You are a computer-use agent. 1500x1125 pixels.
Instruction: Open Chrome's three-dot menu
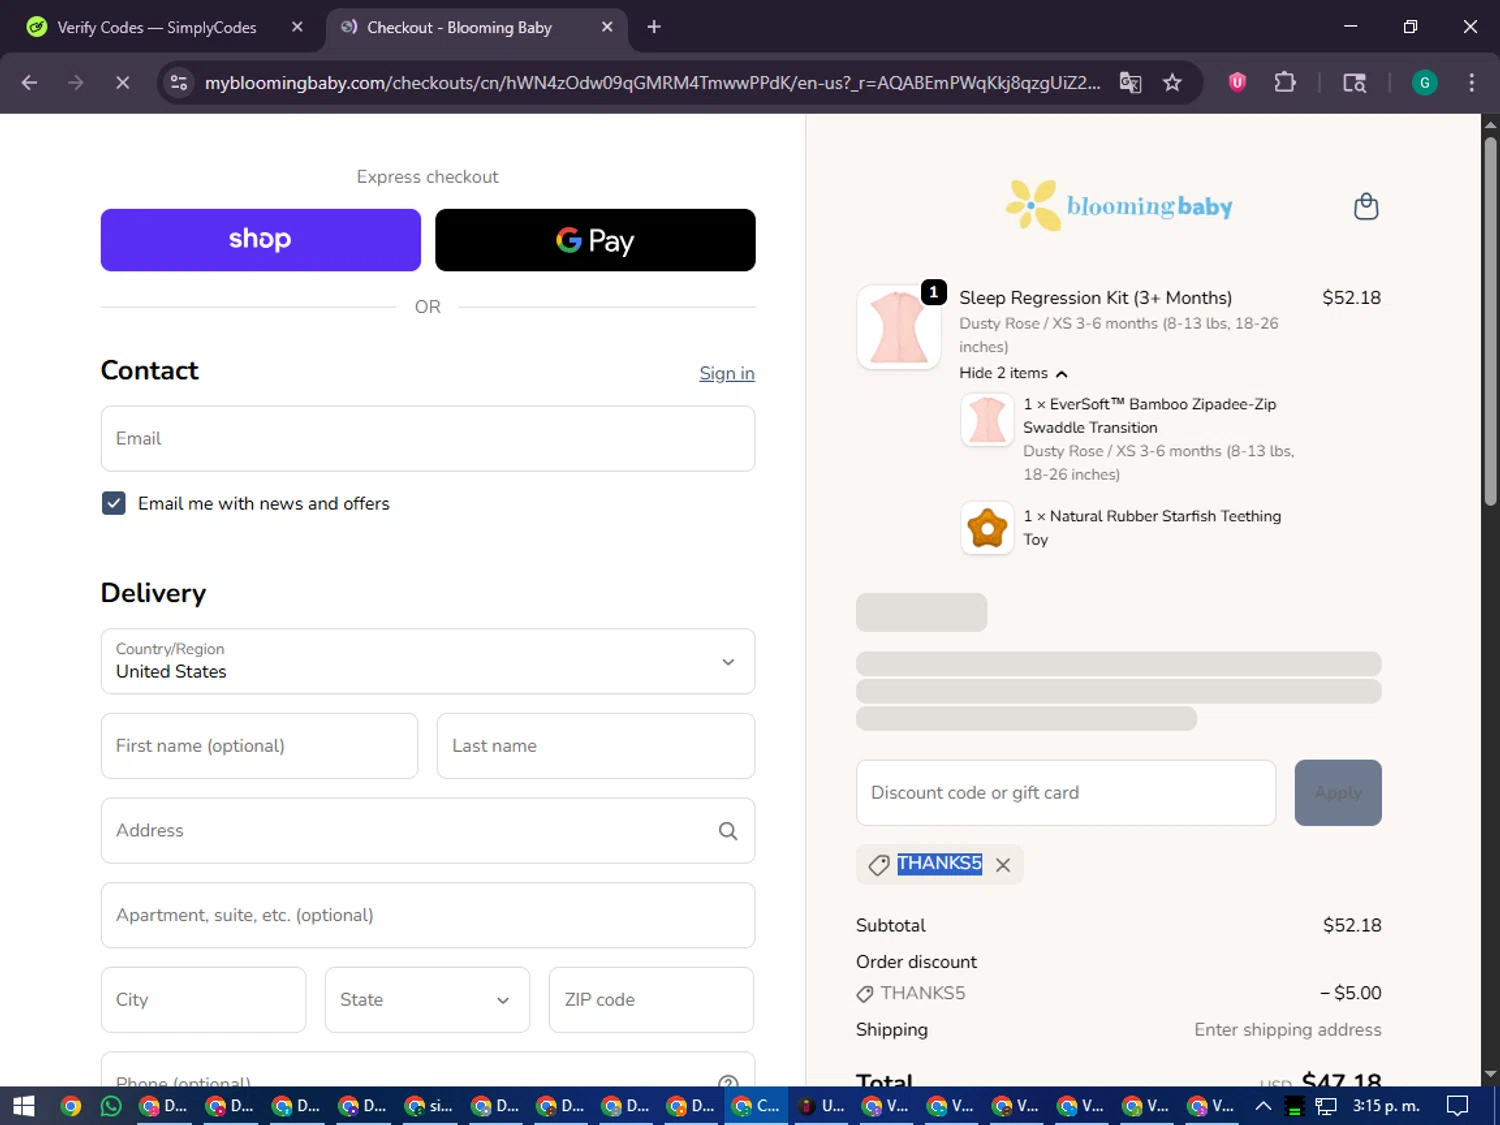point(1471,83)
